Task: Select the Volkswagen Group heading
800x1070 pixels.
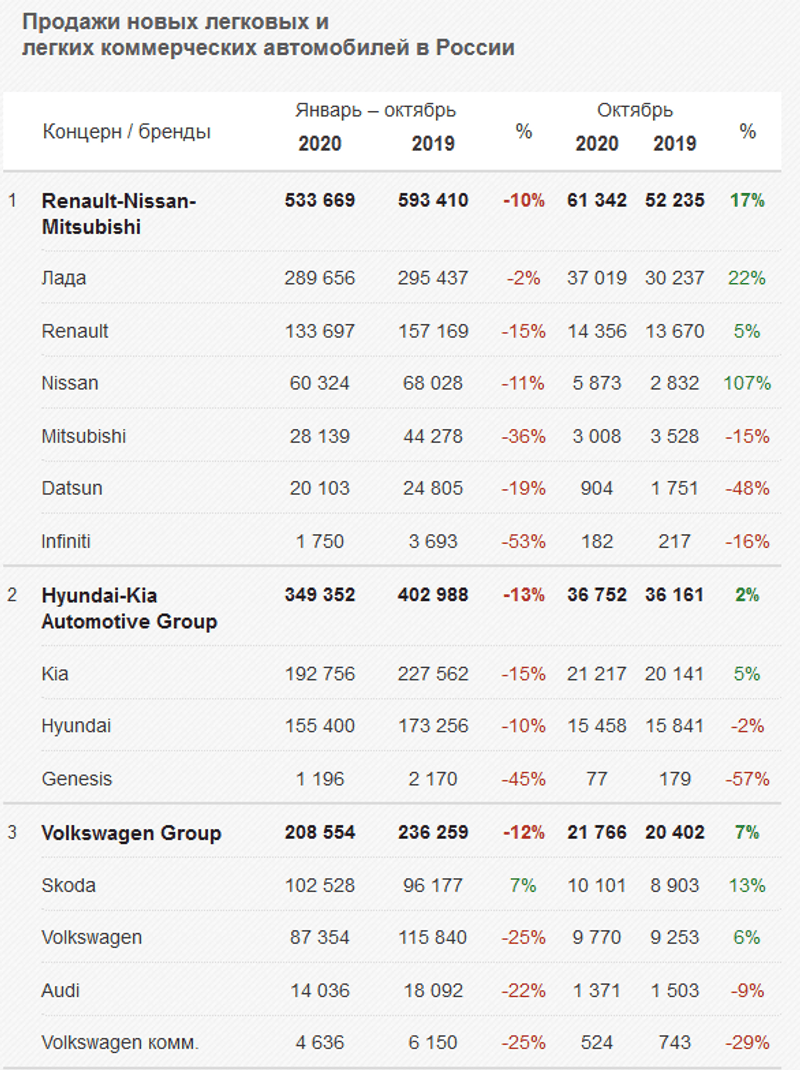Action: pos(131,833)
